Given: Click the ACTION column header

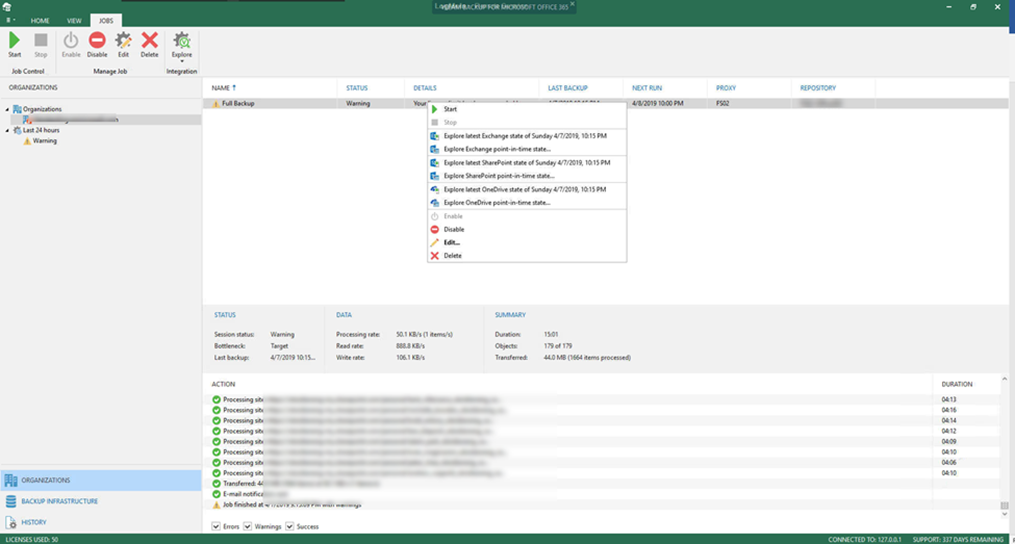Looking at the screenshot, I should click(x=223, y=385).
